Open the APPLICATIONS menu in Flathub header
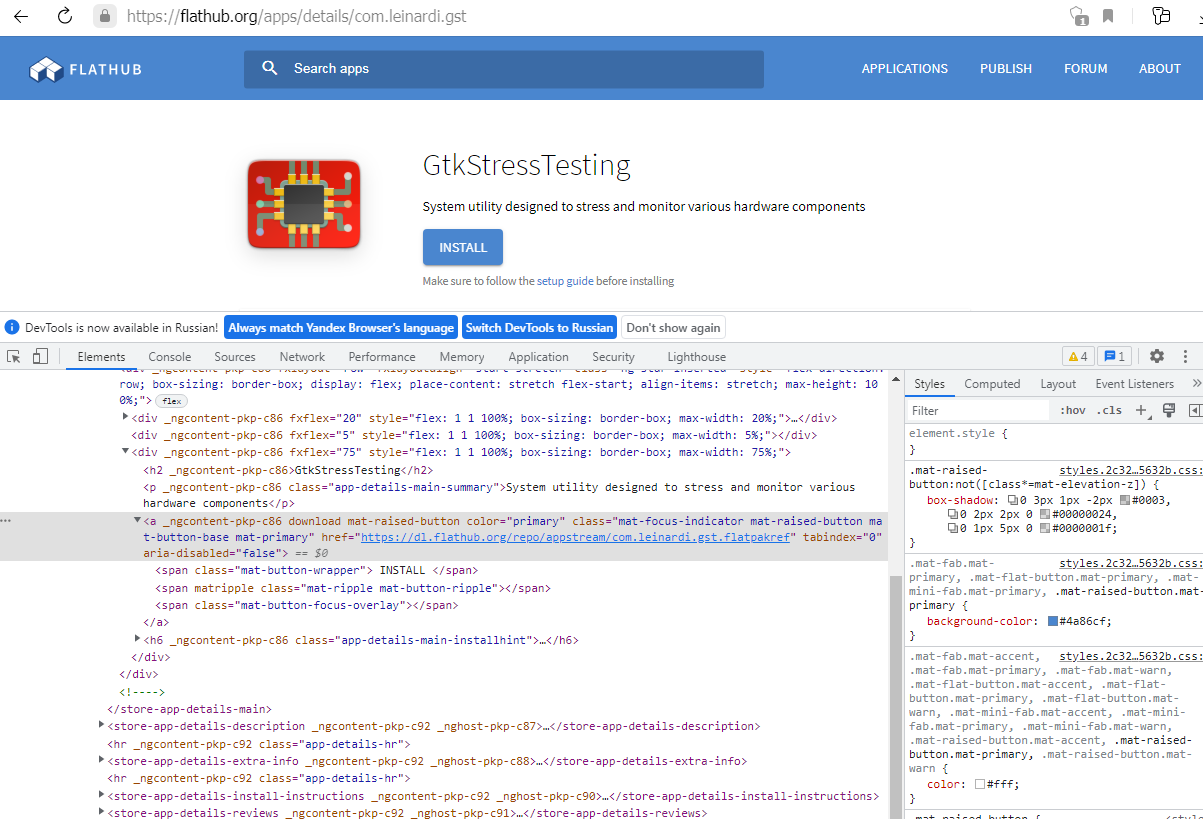The height and width of the screenshot is (819, 1203). tap(905, 69)
